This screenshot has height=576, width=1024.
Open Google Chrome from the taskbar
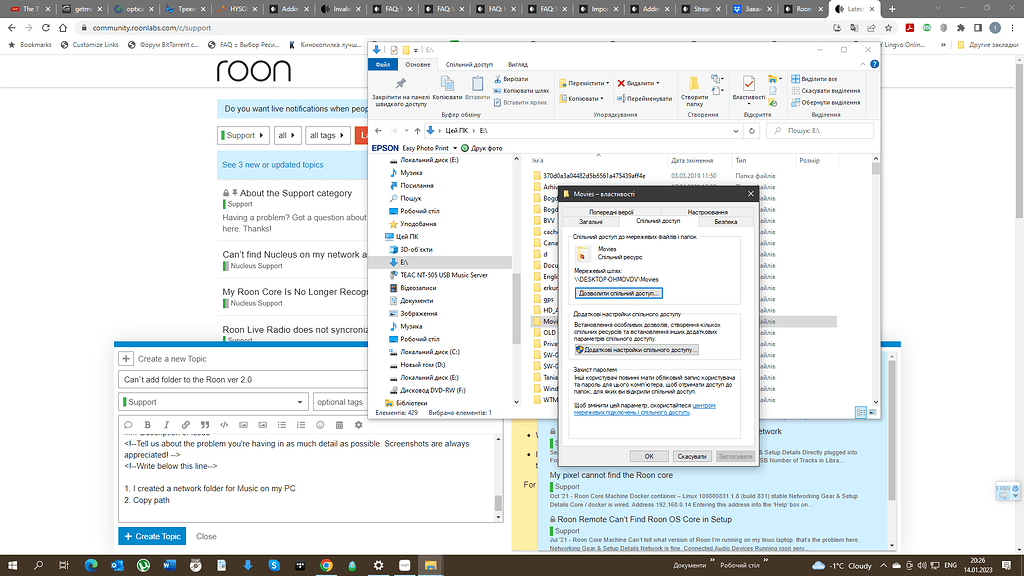326,566
